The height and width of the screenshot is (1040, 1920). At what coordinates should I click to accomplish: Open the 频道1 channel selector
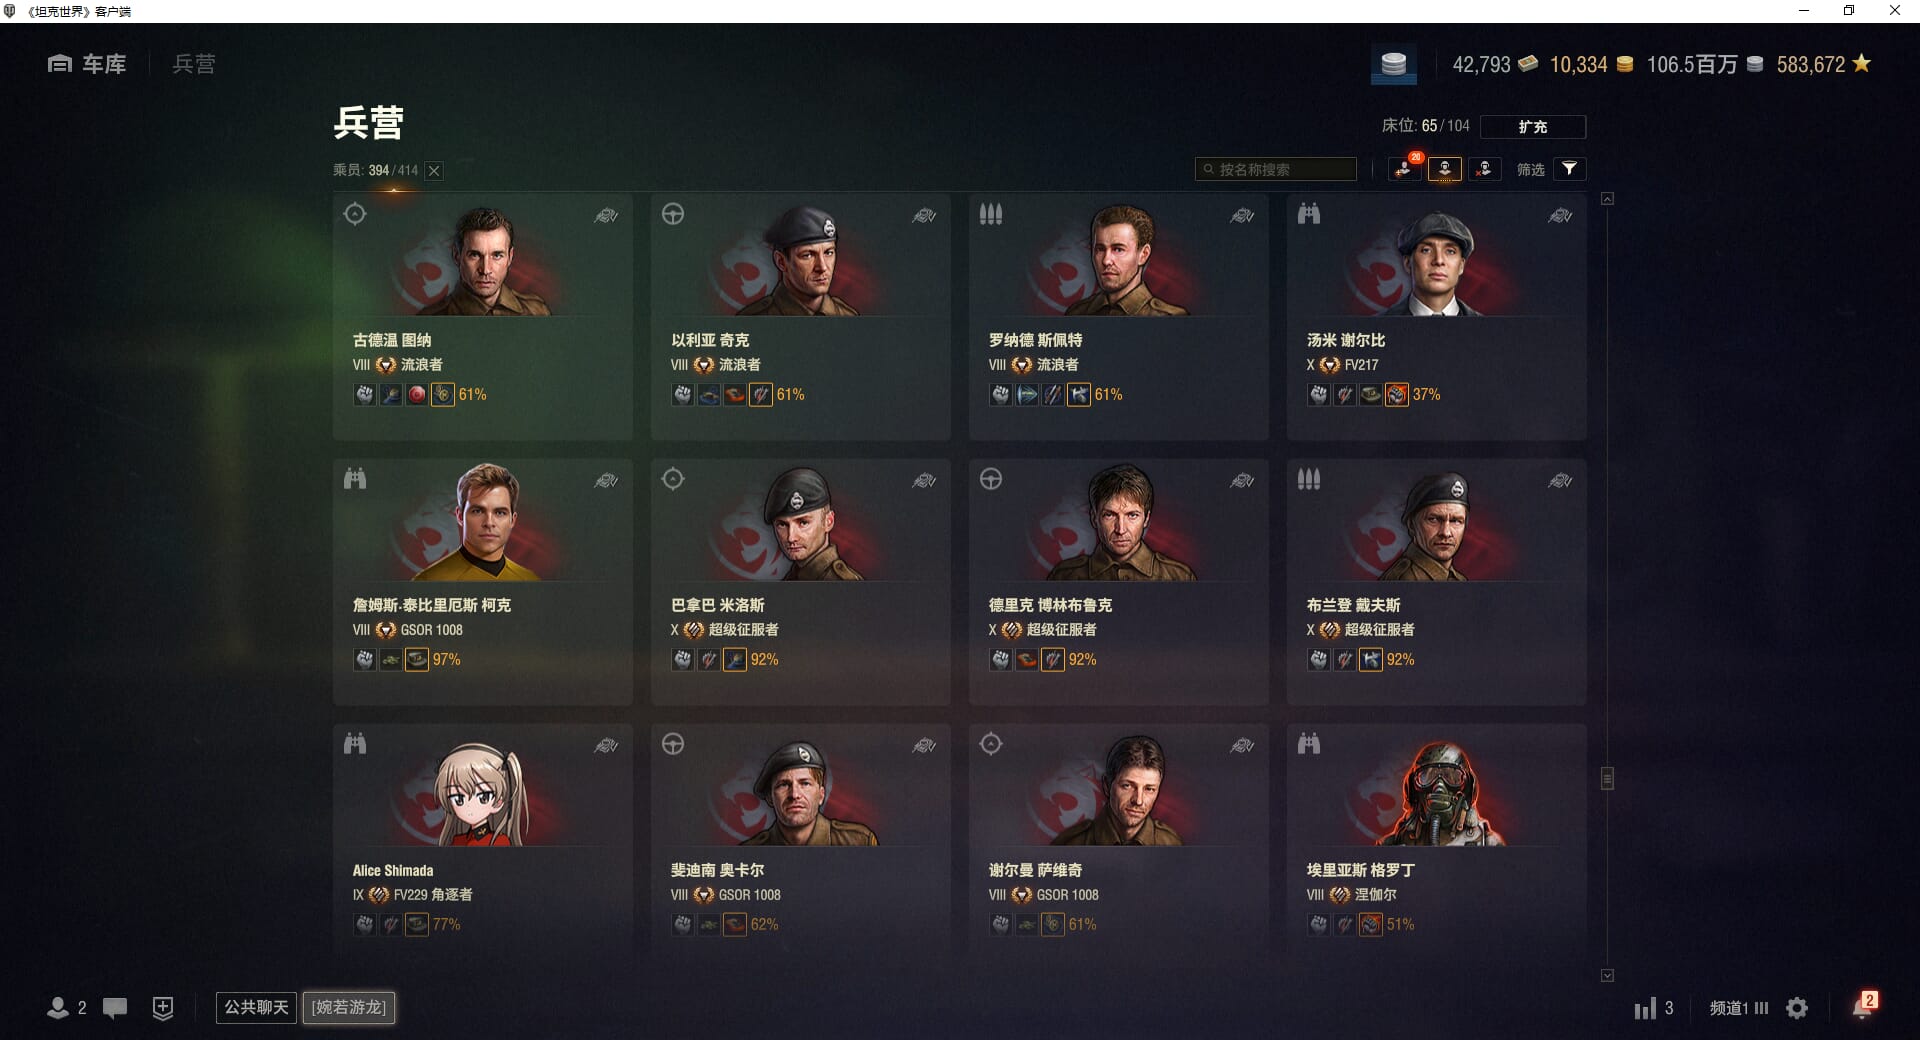[x=1739, y=1008]
